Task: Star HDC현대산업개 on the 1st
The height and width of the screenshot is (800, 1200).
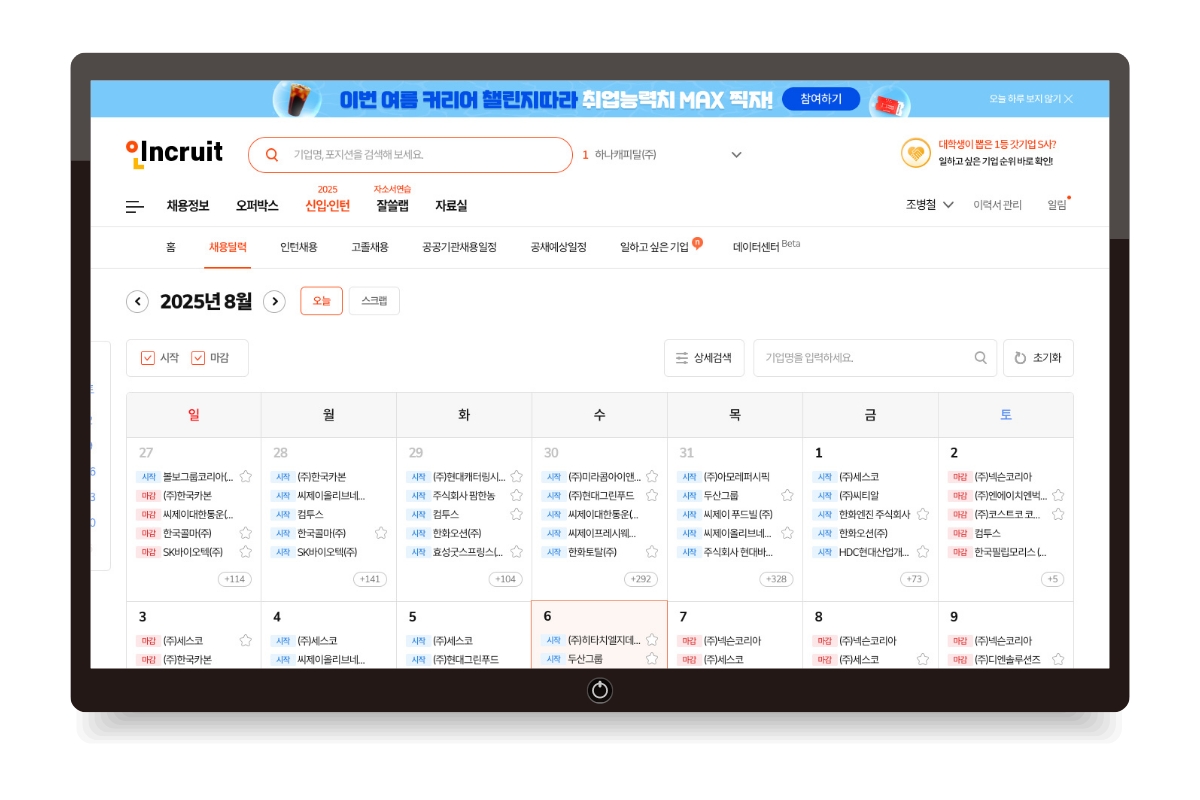Action: click(923, 552)
